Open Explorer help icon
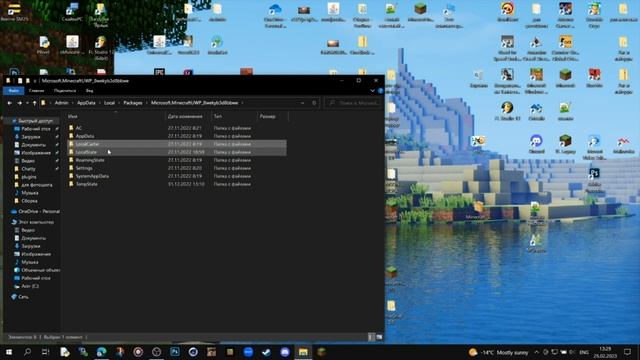The image size is (640, 360). click(x=380, y=91)
